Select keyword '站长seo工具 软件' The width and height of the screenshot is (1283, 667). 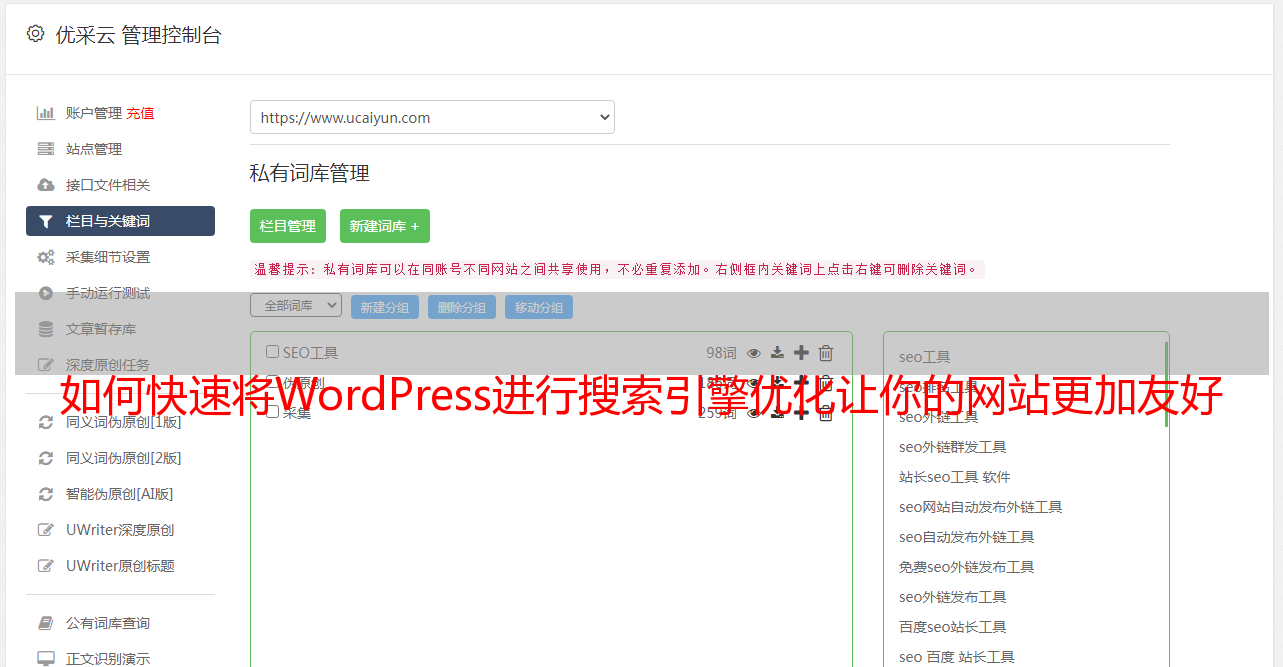(x=955, y=477)
